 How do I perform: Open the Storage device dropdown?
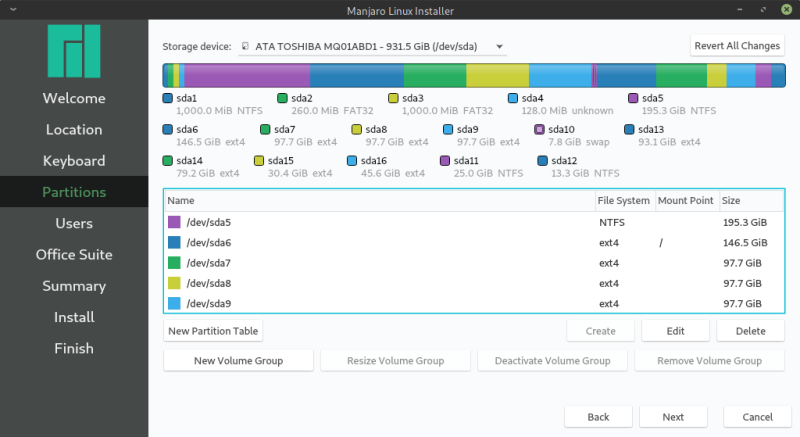tap(372, 46)
